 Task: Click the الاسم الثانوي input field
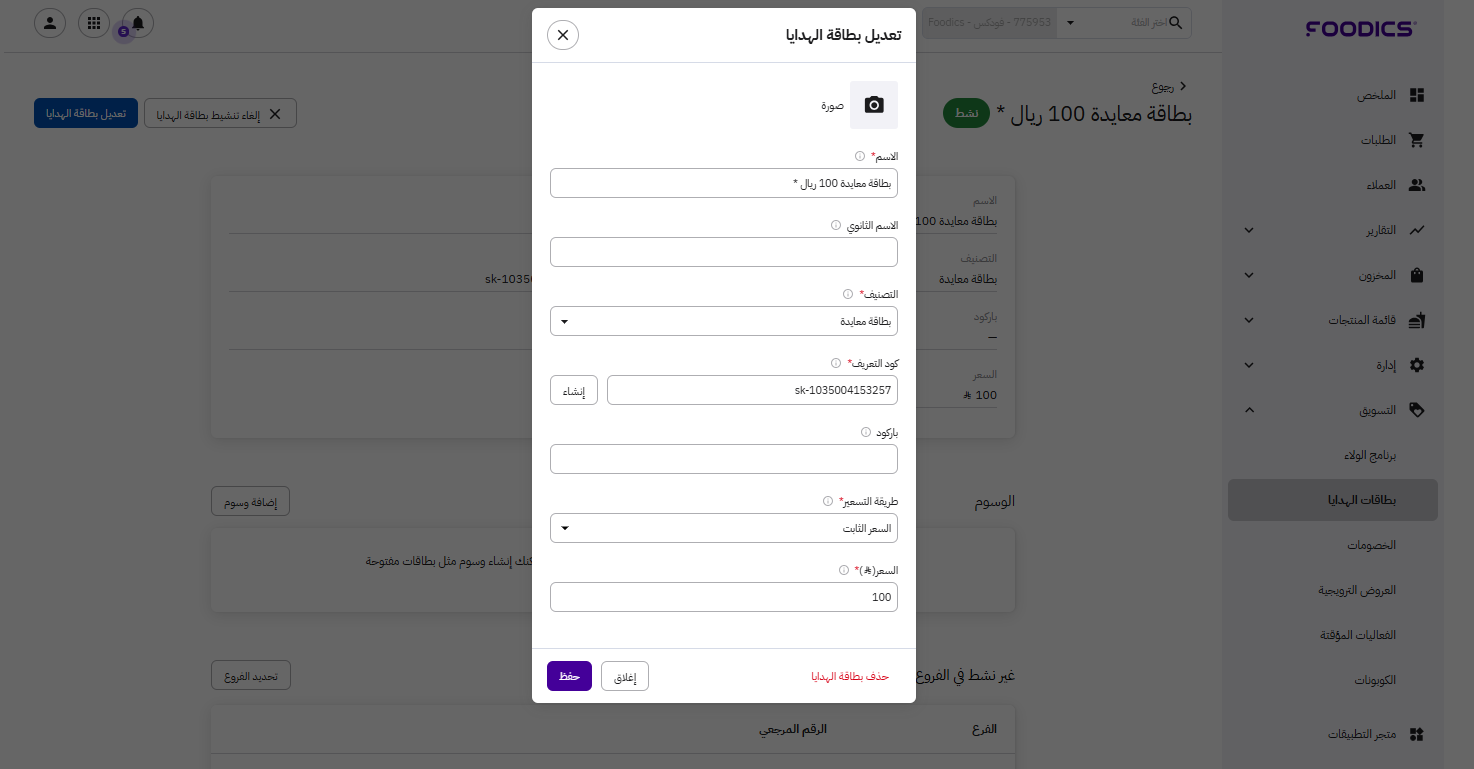click(x=724, y=252)
